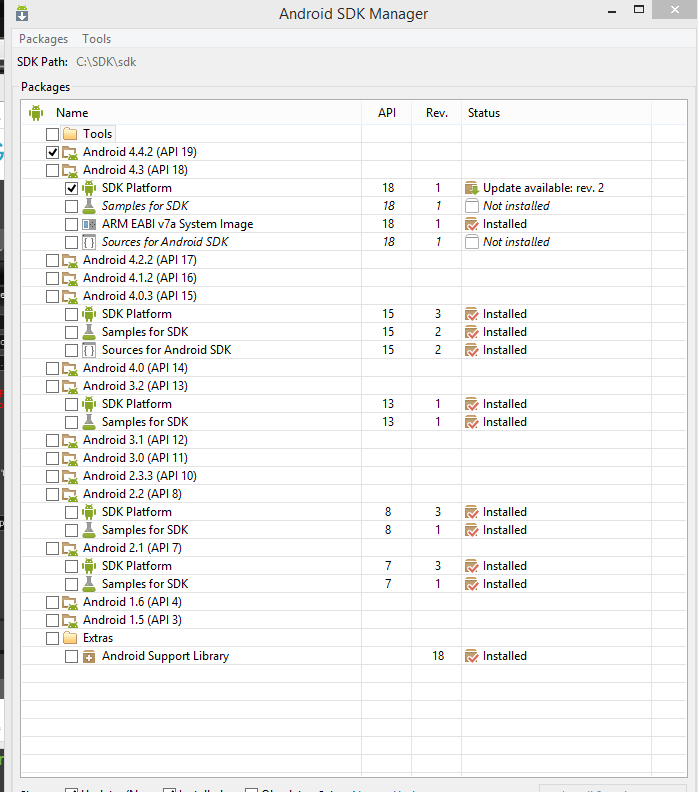Screen dimensions: 698x792
Task: Click the Android 4.0.3 (API 15) folder icon
Action: [70, 296]
